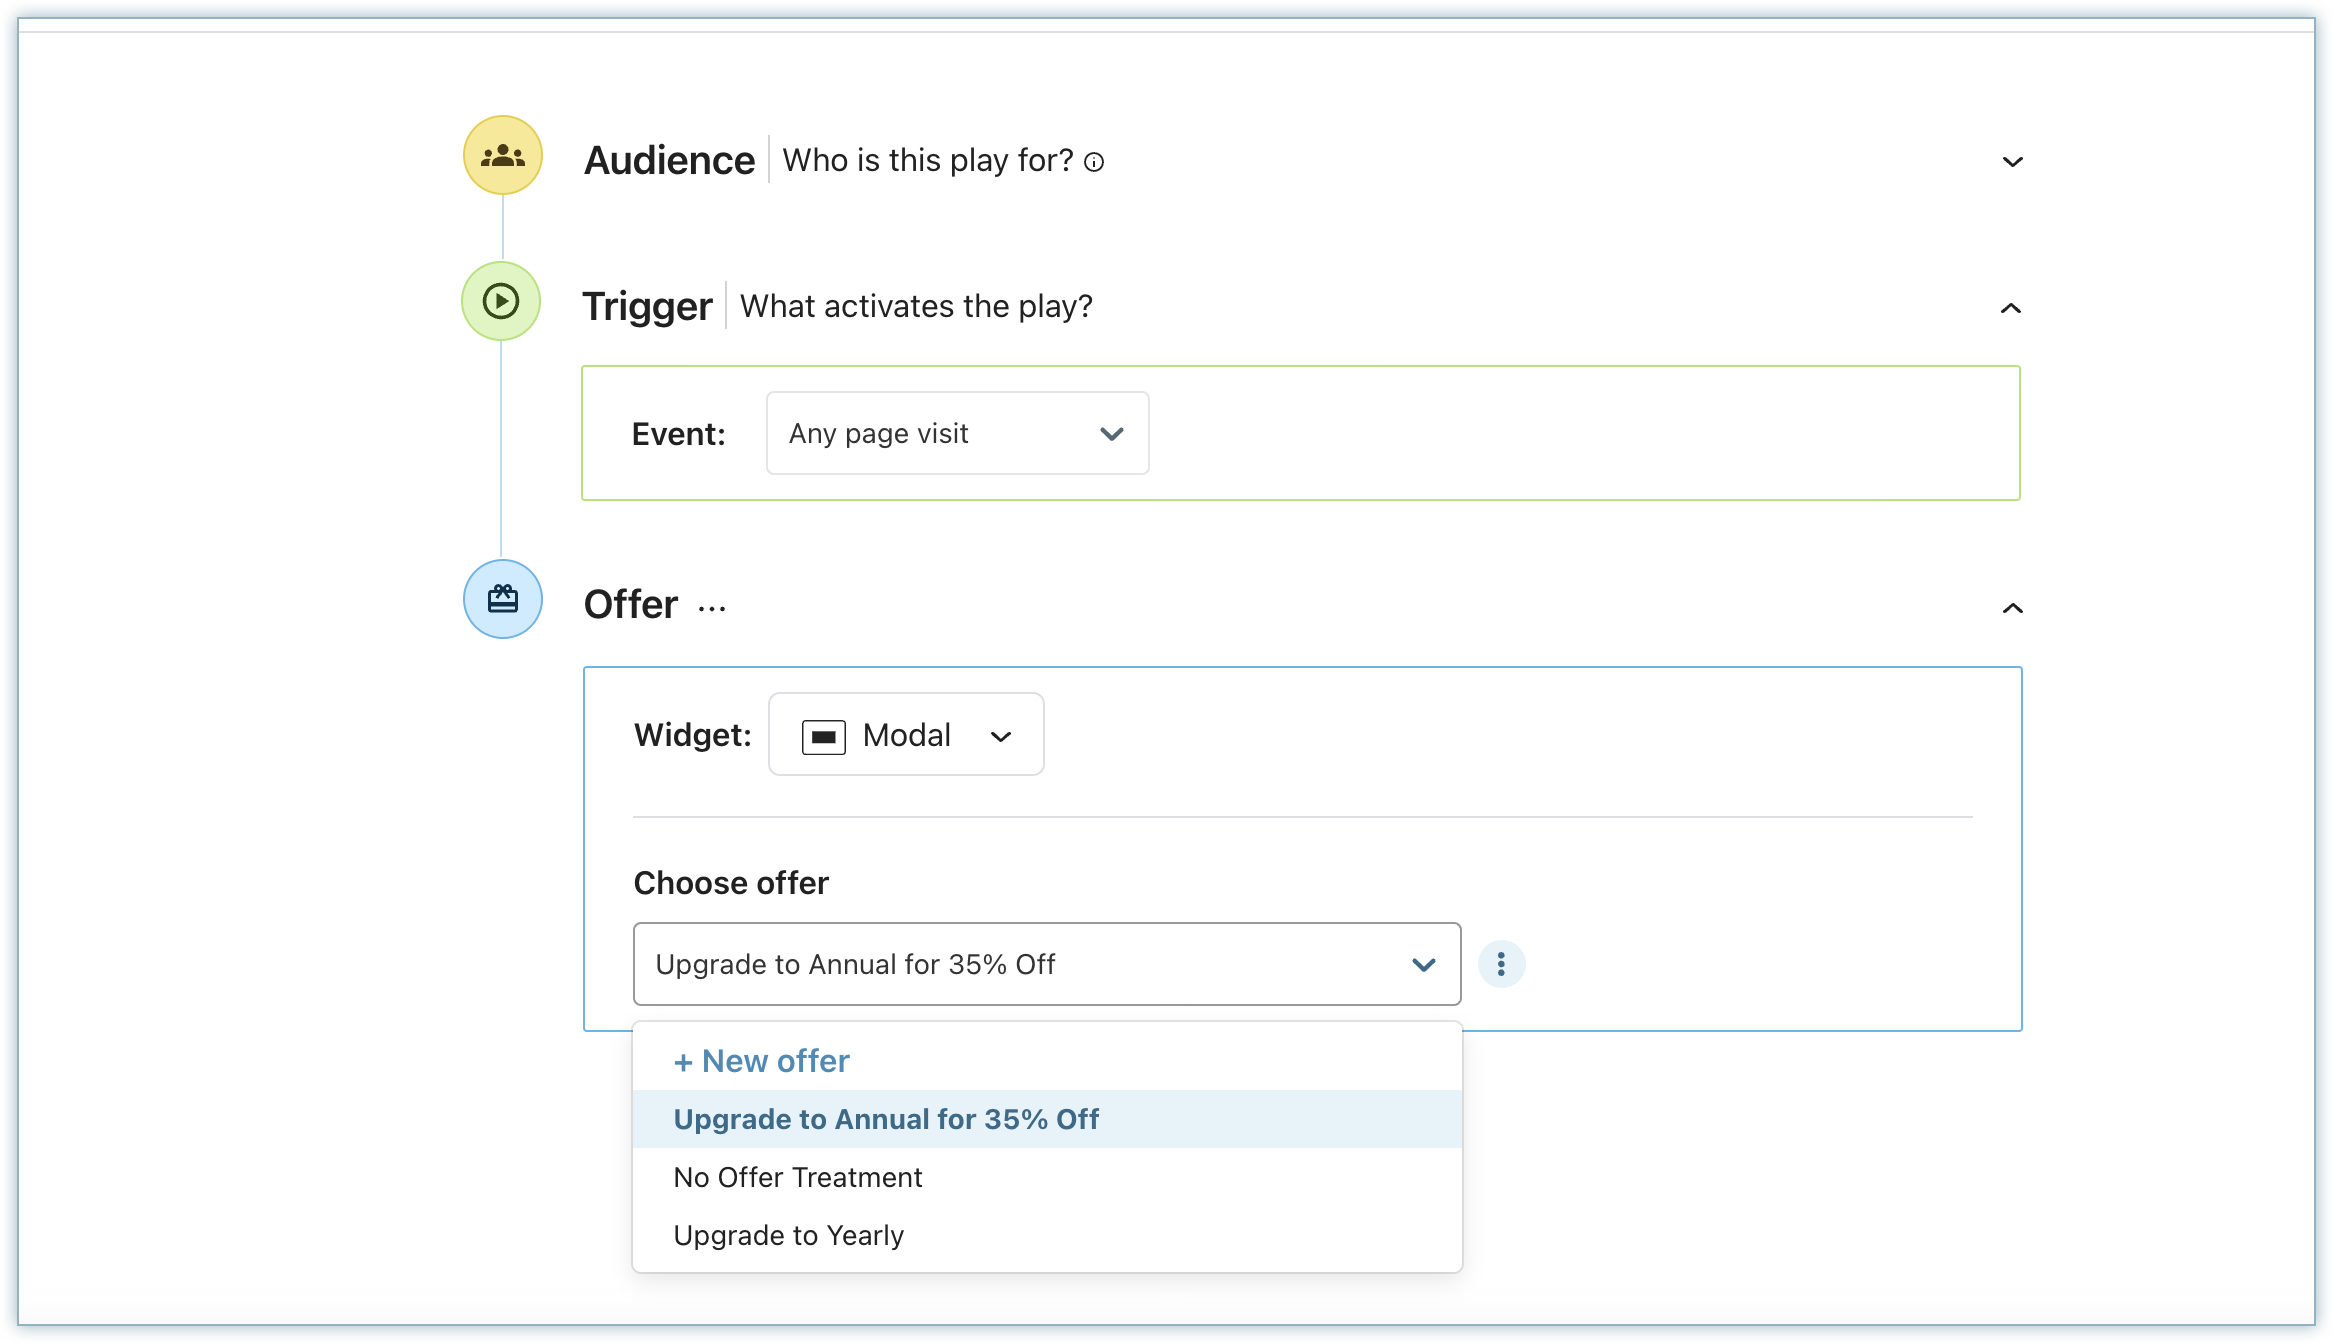Open the three-dot menu next to Offer heading
This screenshot has height=1343, width=2333.
tap(712, 608)
